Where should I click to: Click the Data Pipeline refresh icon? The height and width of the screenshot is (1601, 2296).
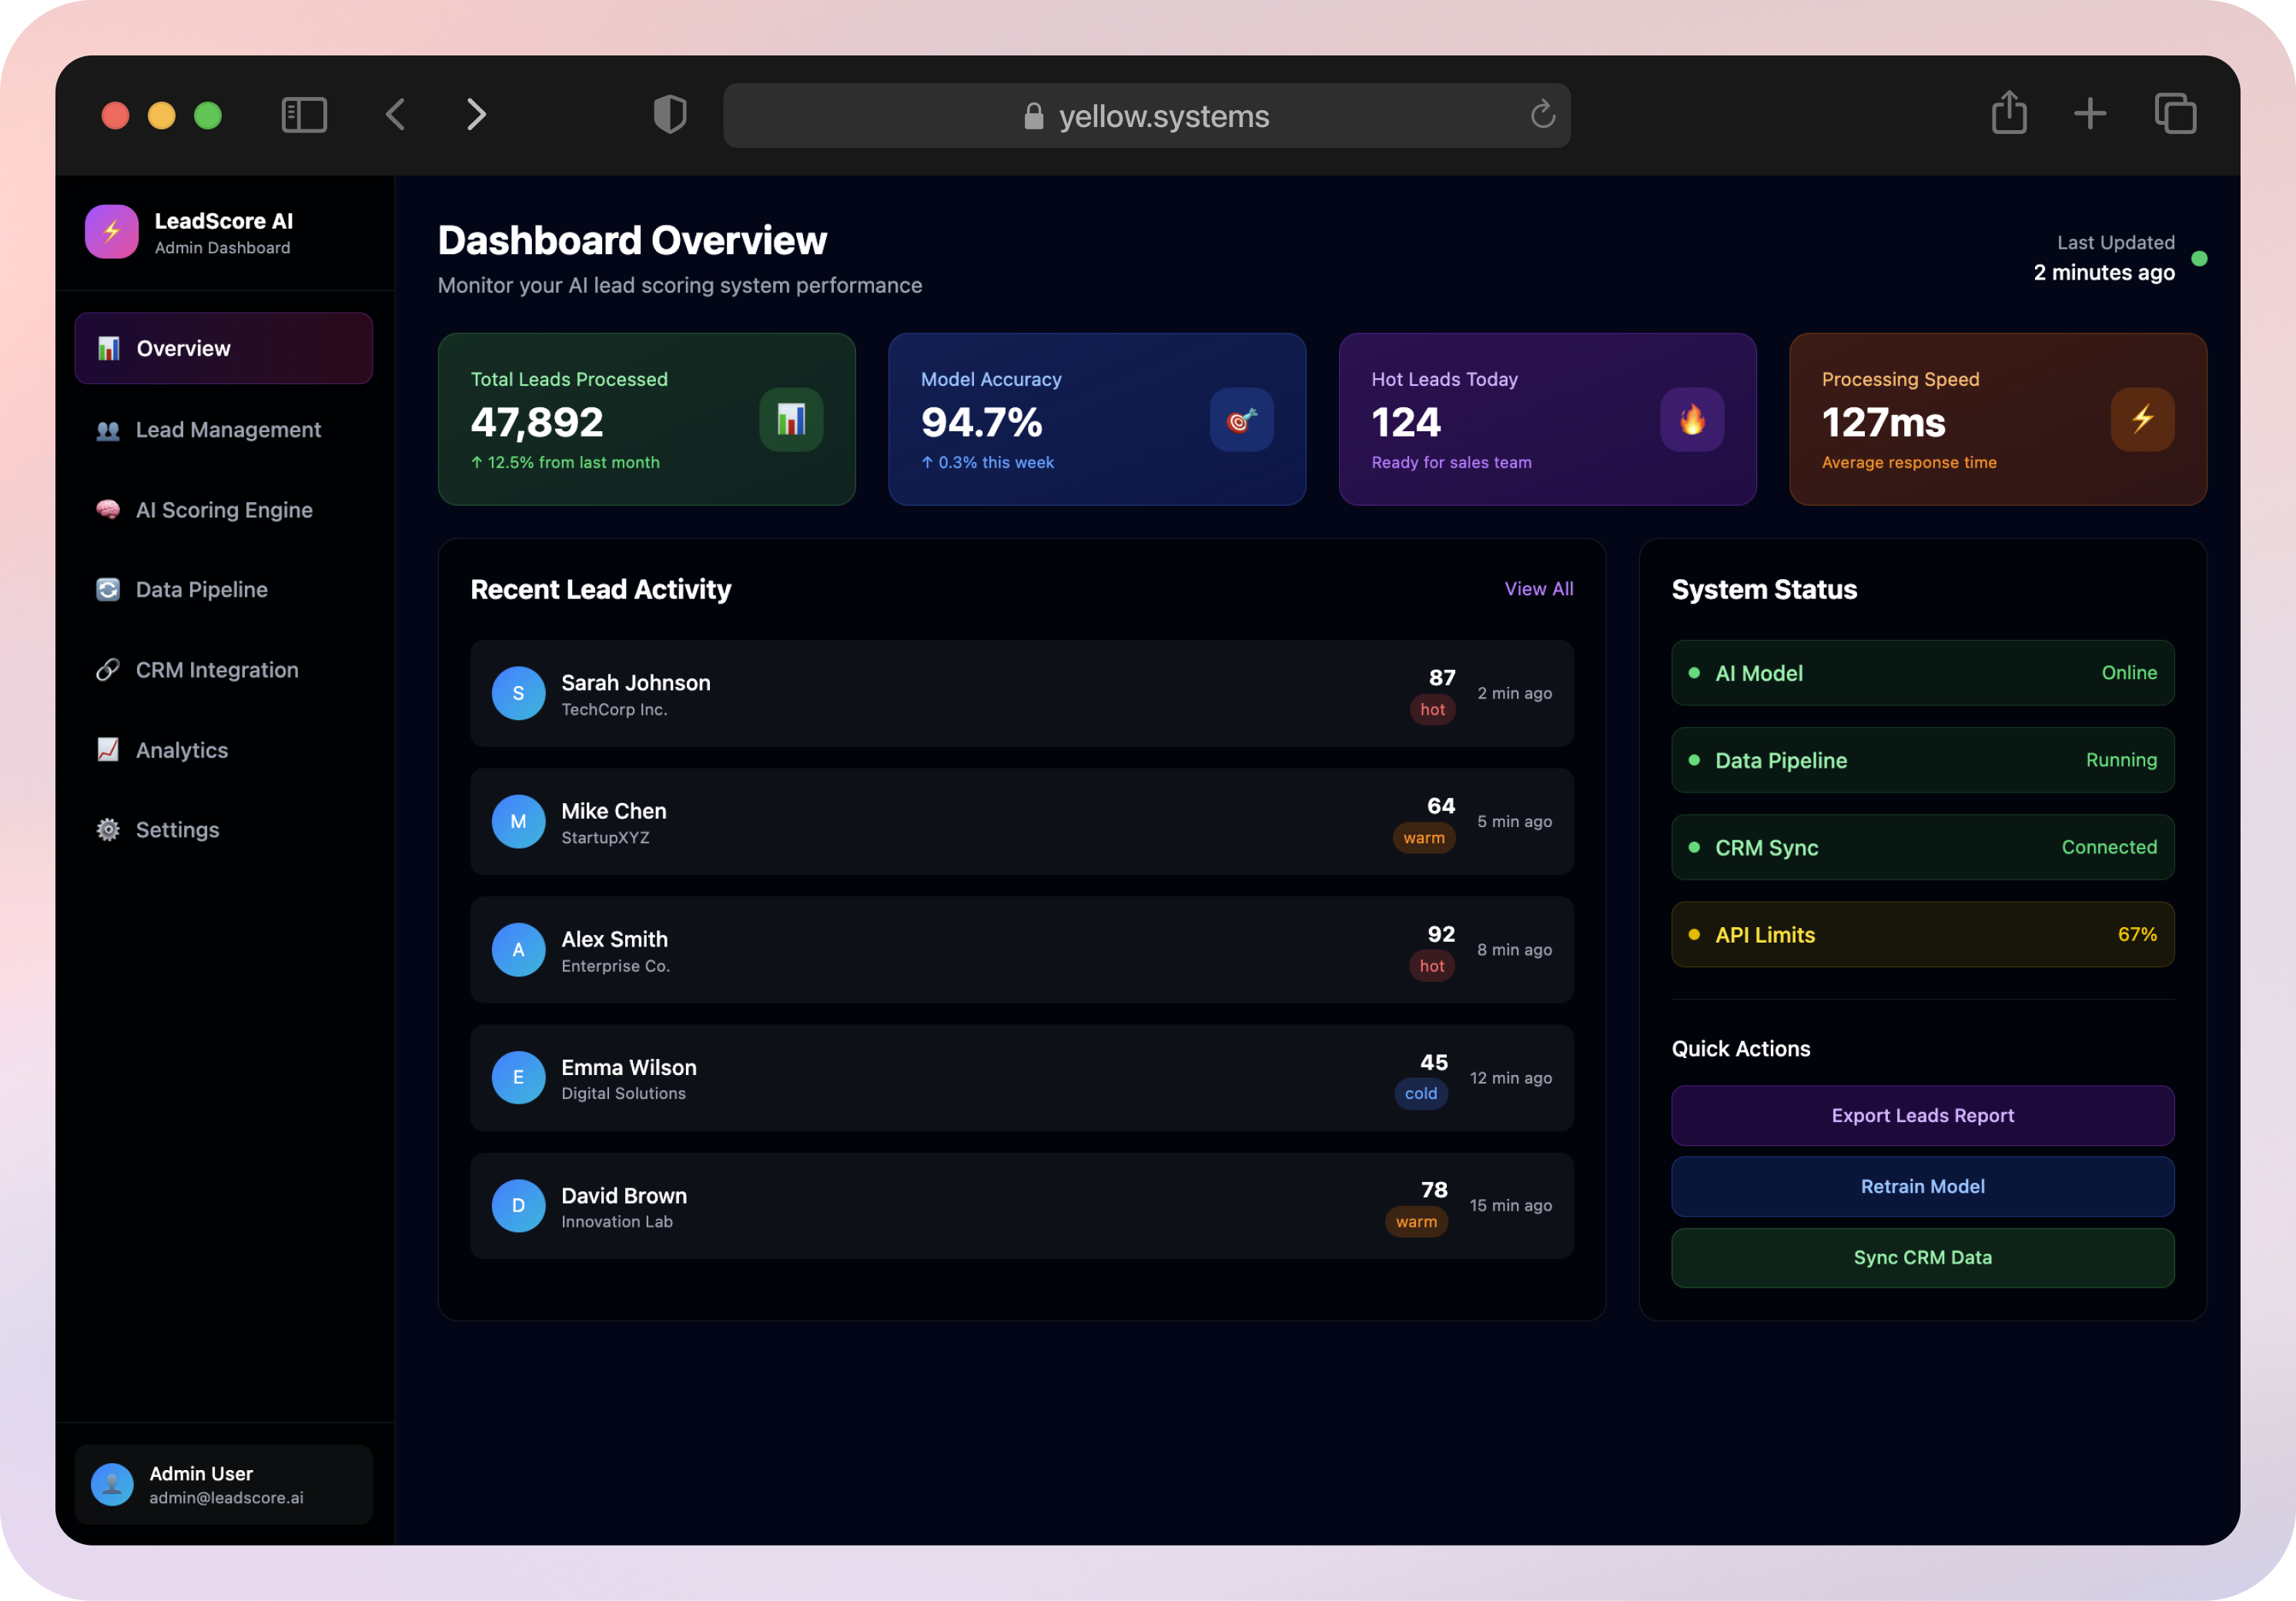(x=108, y=590)
